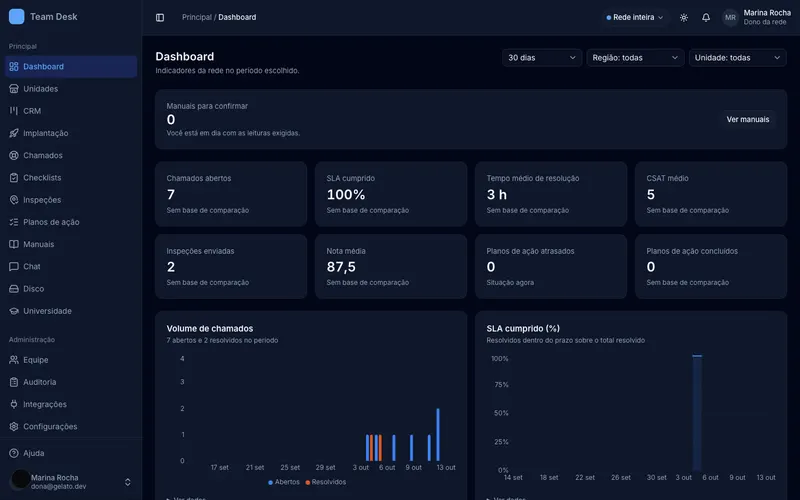Click the MR avatar in header
Viewport: 800px width, 500px height.
click(x=730, y=17)
